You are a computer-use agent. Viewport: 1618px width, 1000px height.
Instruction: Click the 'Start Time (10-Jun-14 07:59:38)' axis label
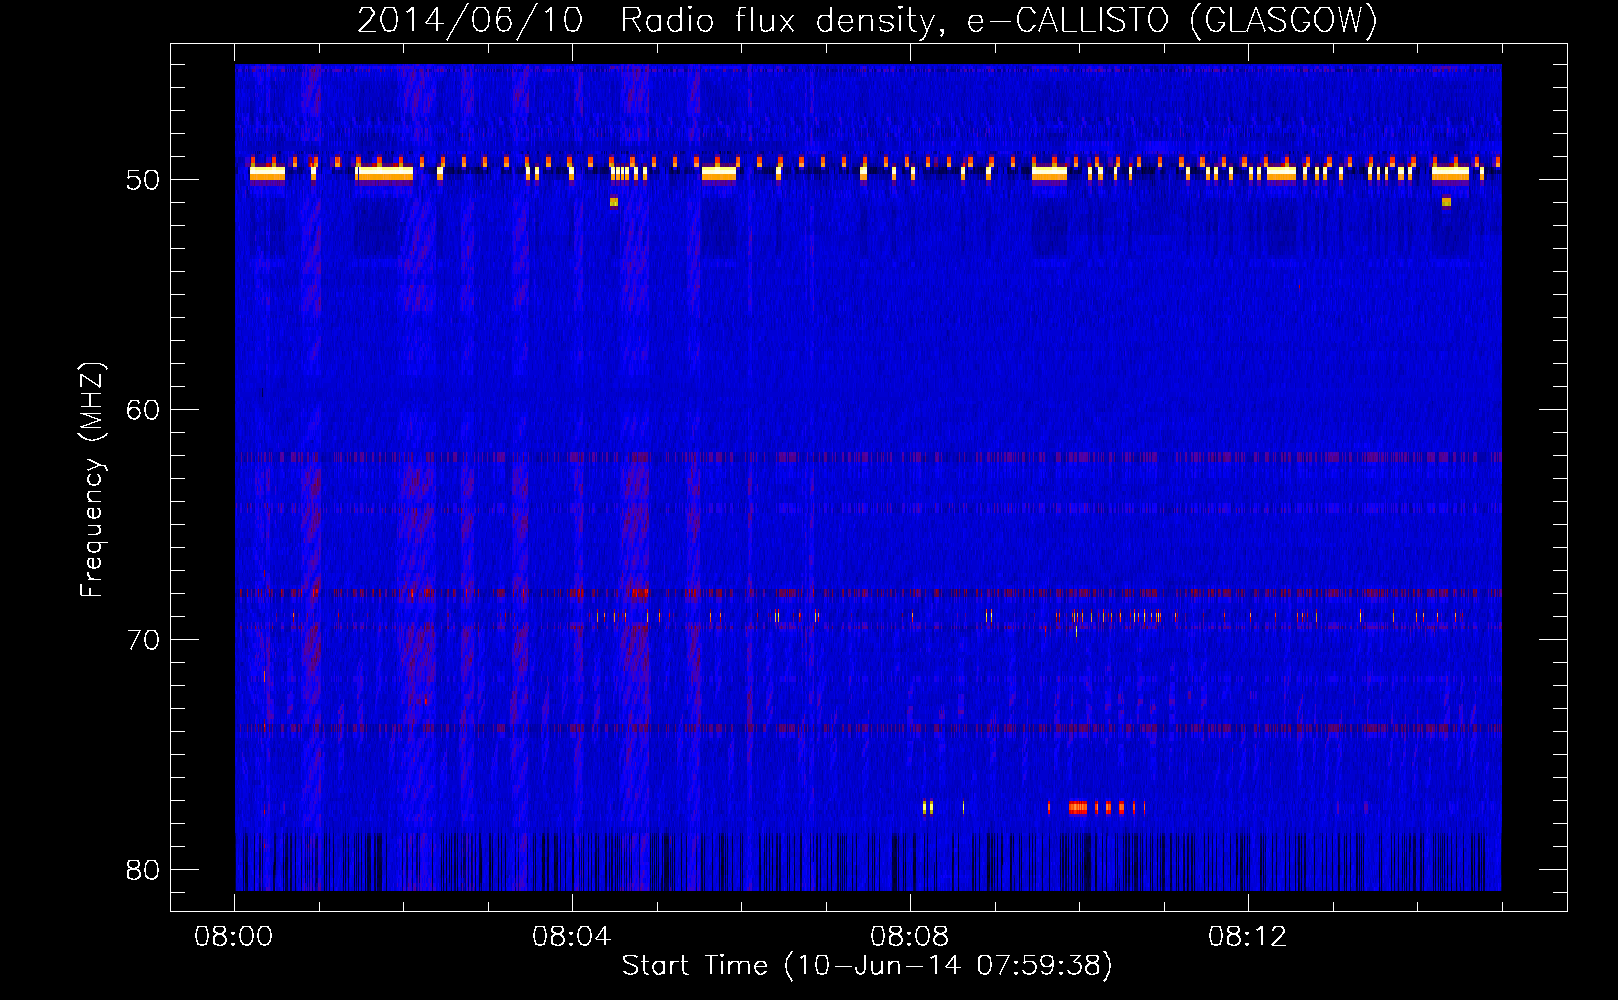tap(867, 966)
